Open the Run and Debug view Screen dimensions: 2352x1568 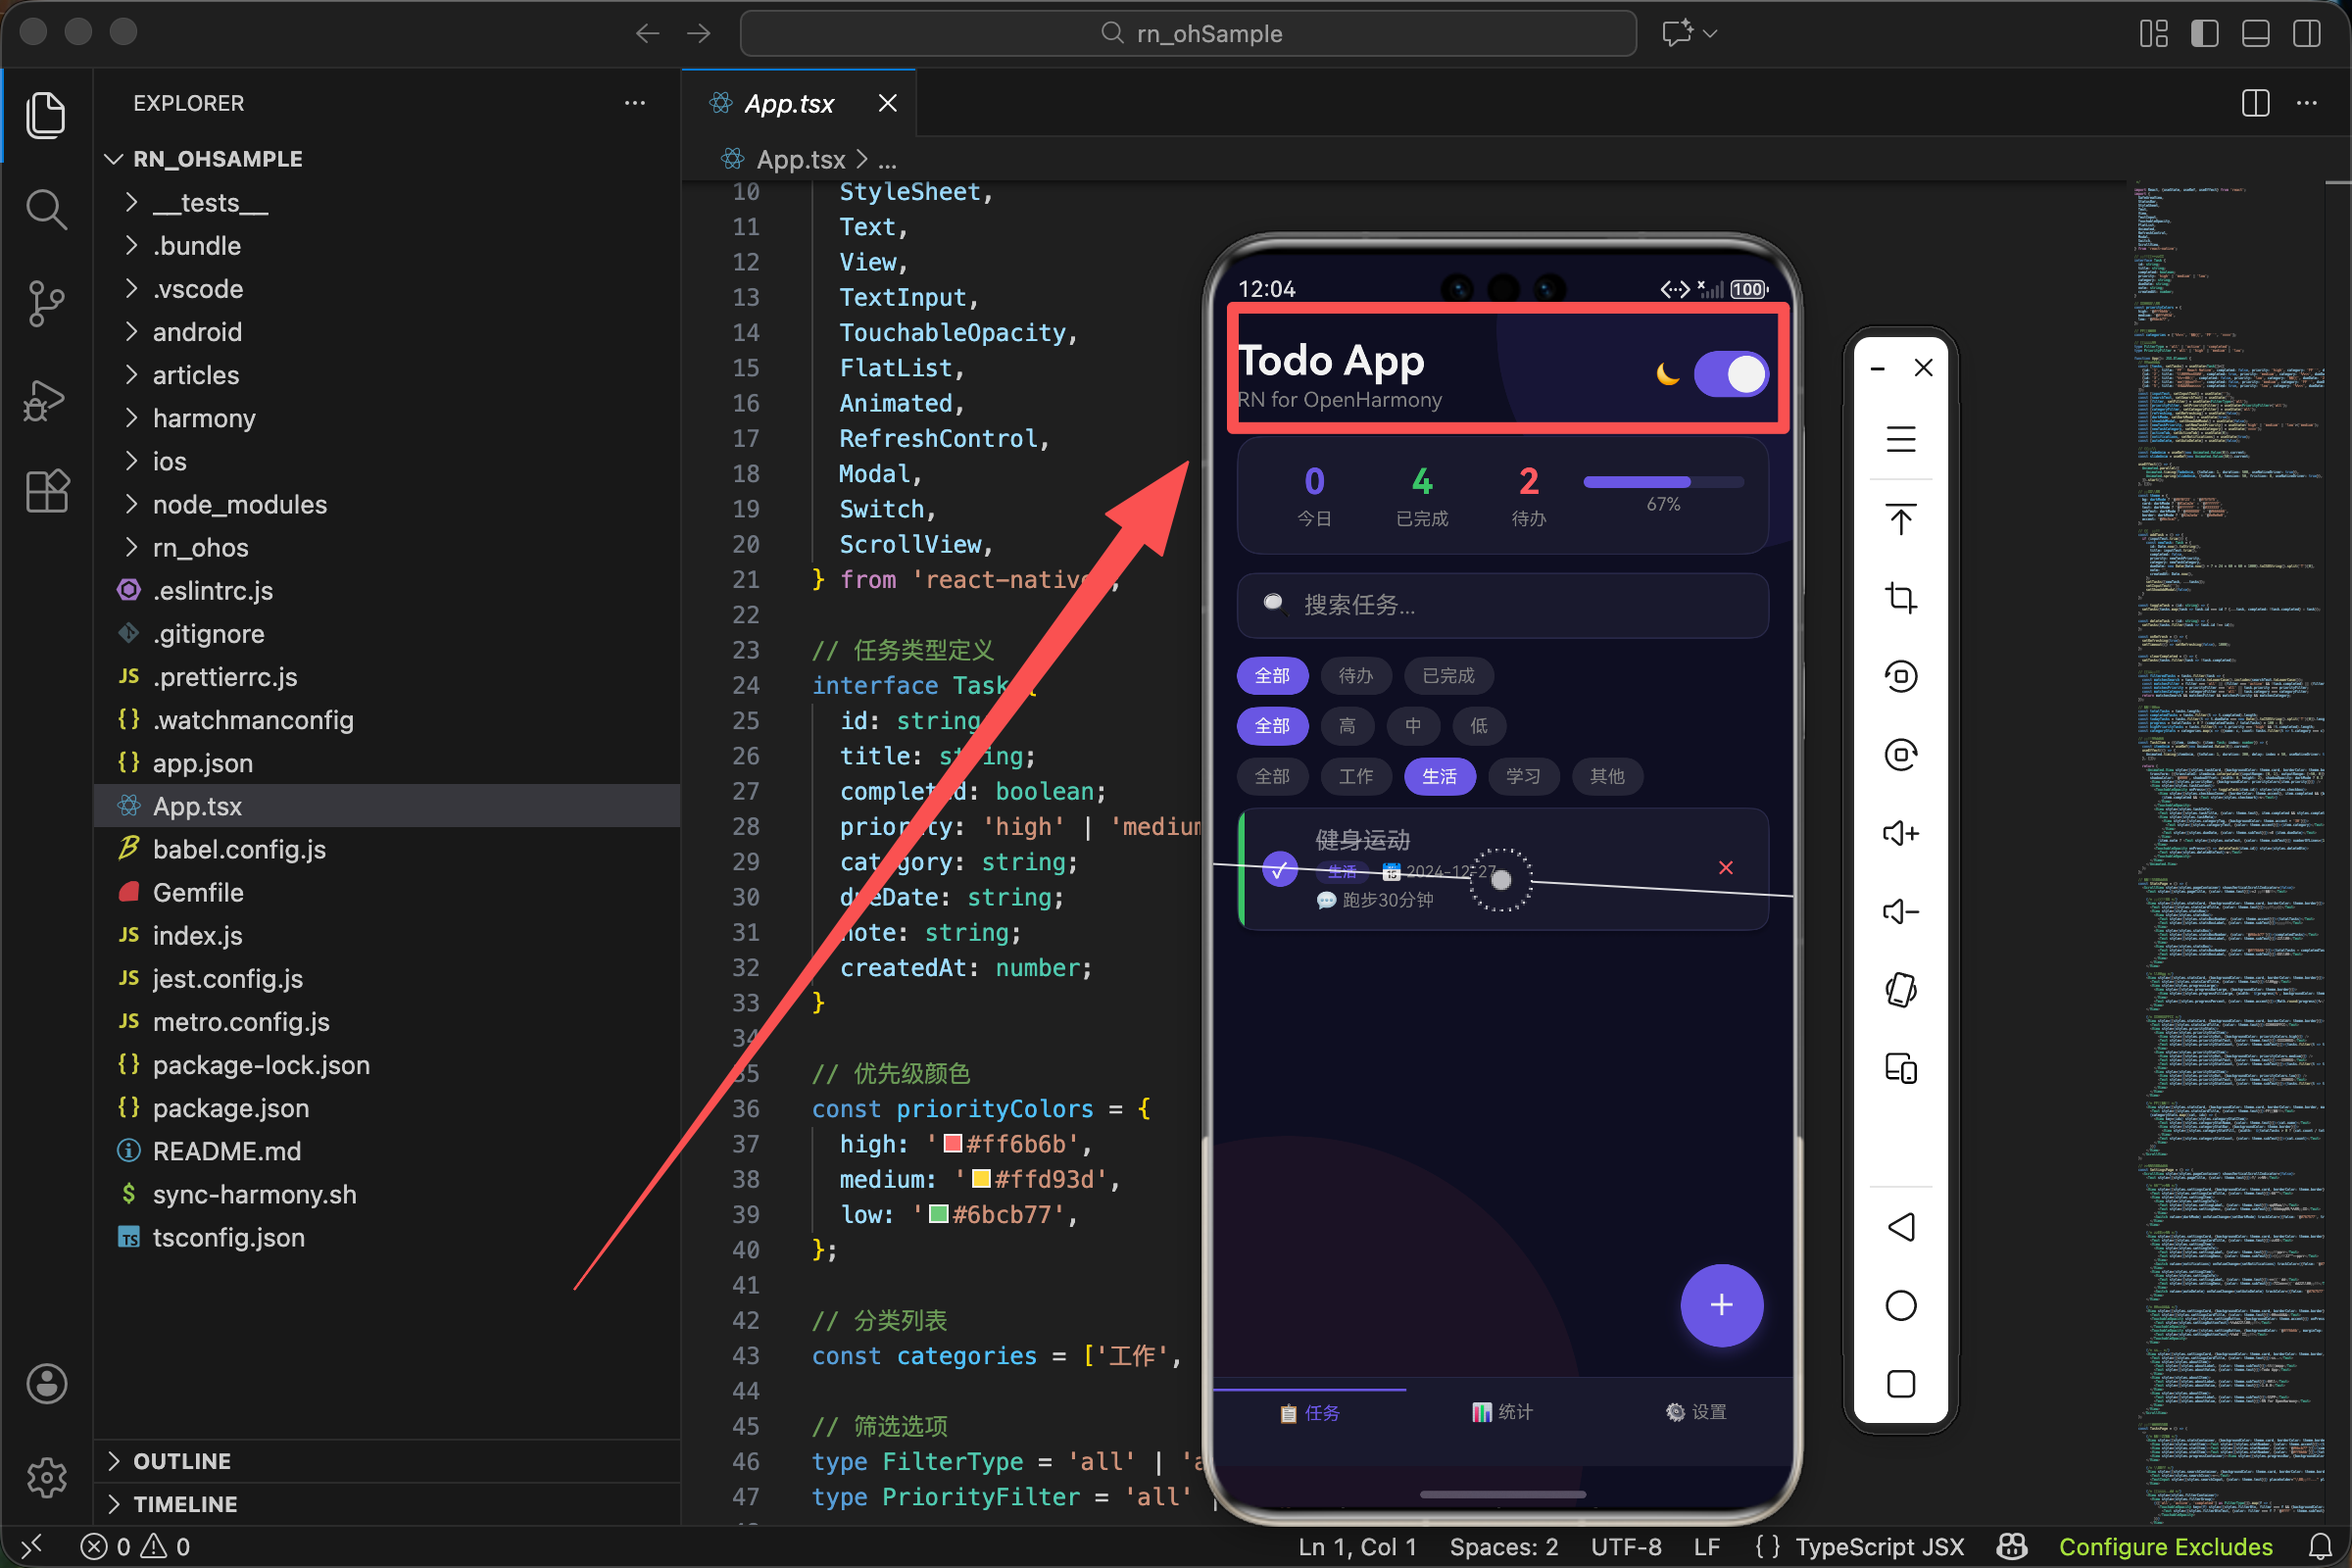tap(45, 399)
